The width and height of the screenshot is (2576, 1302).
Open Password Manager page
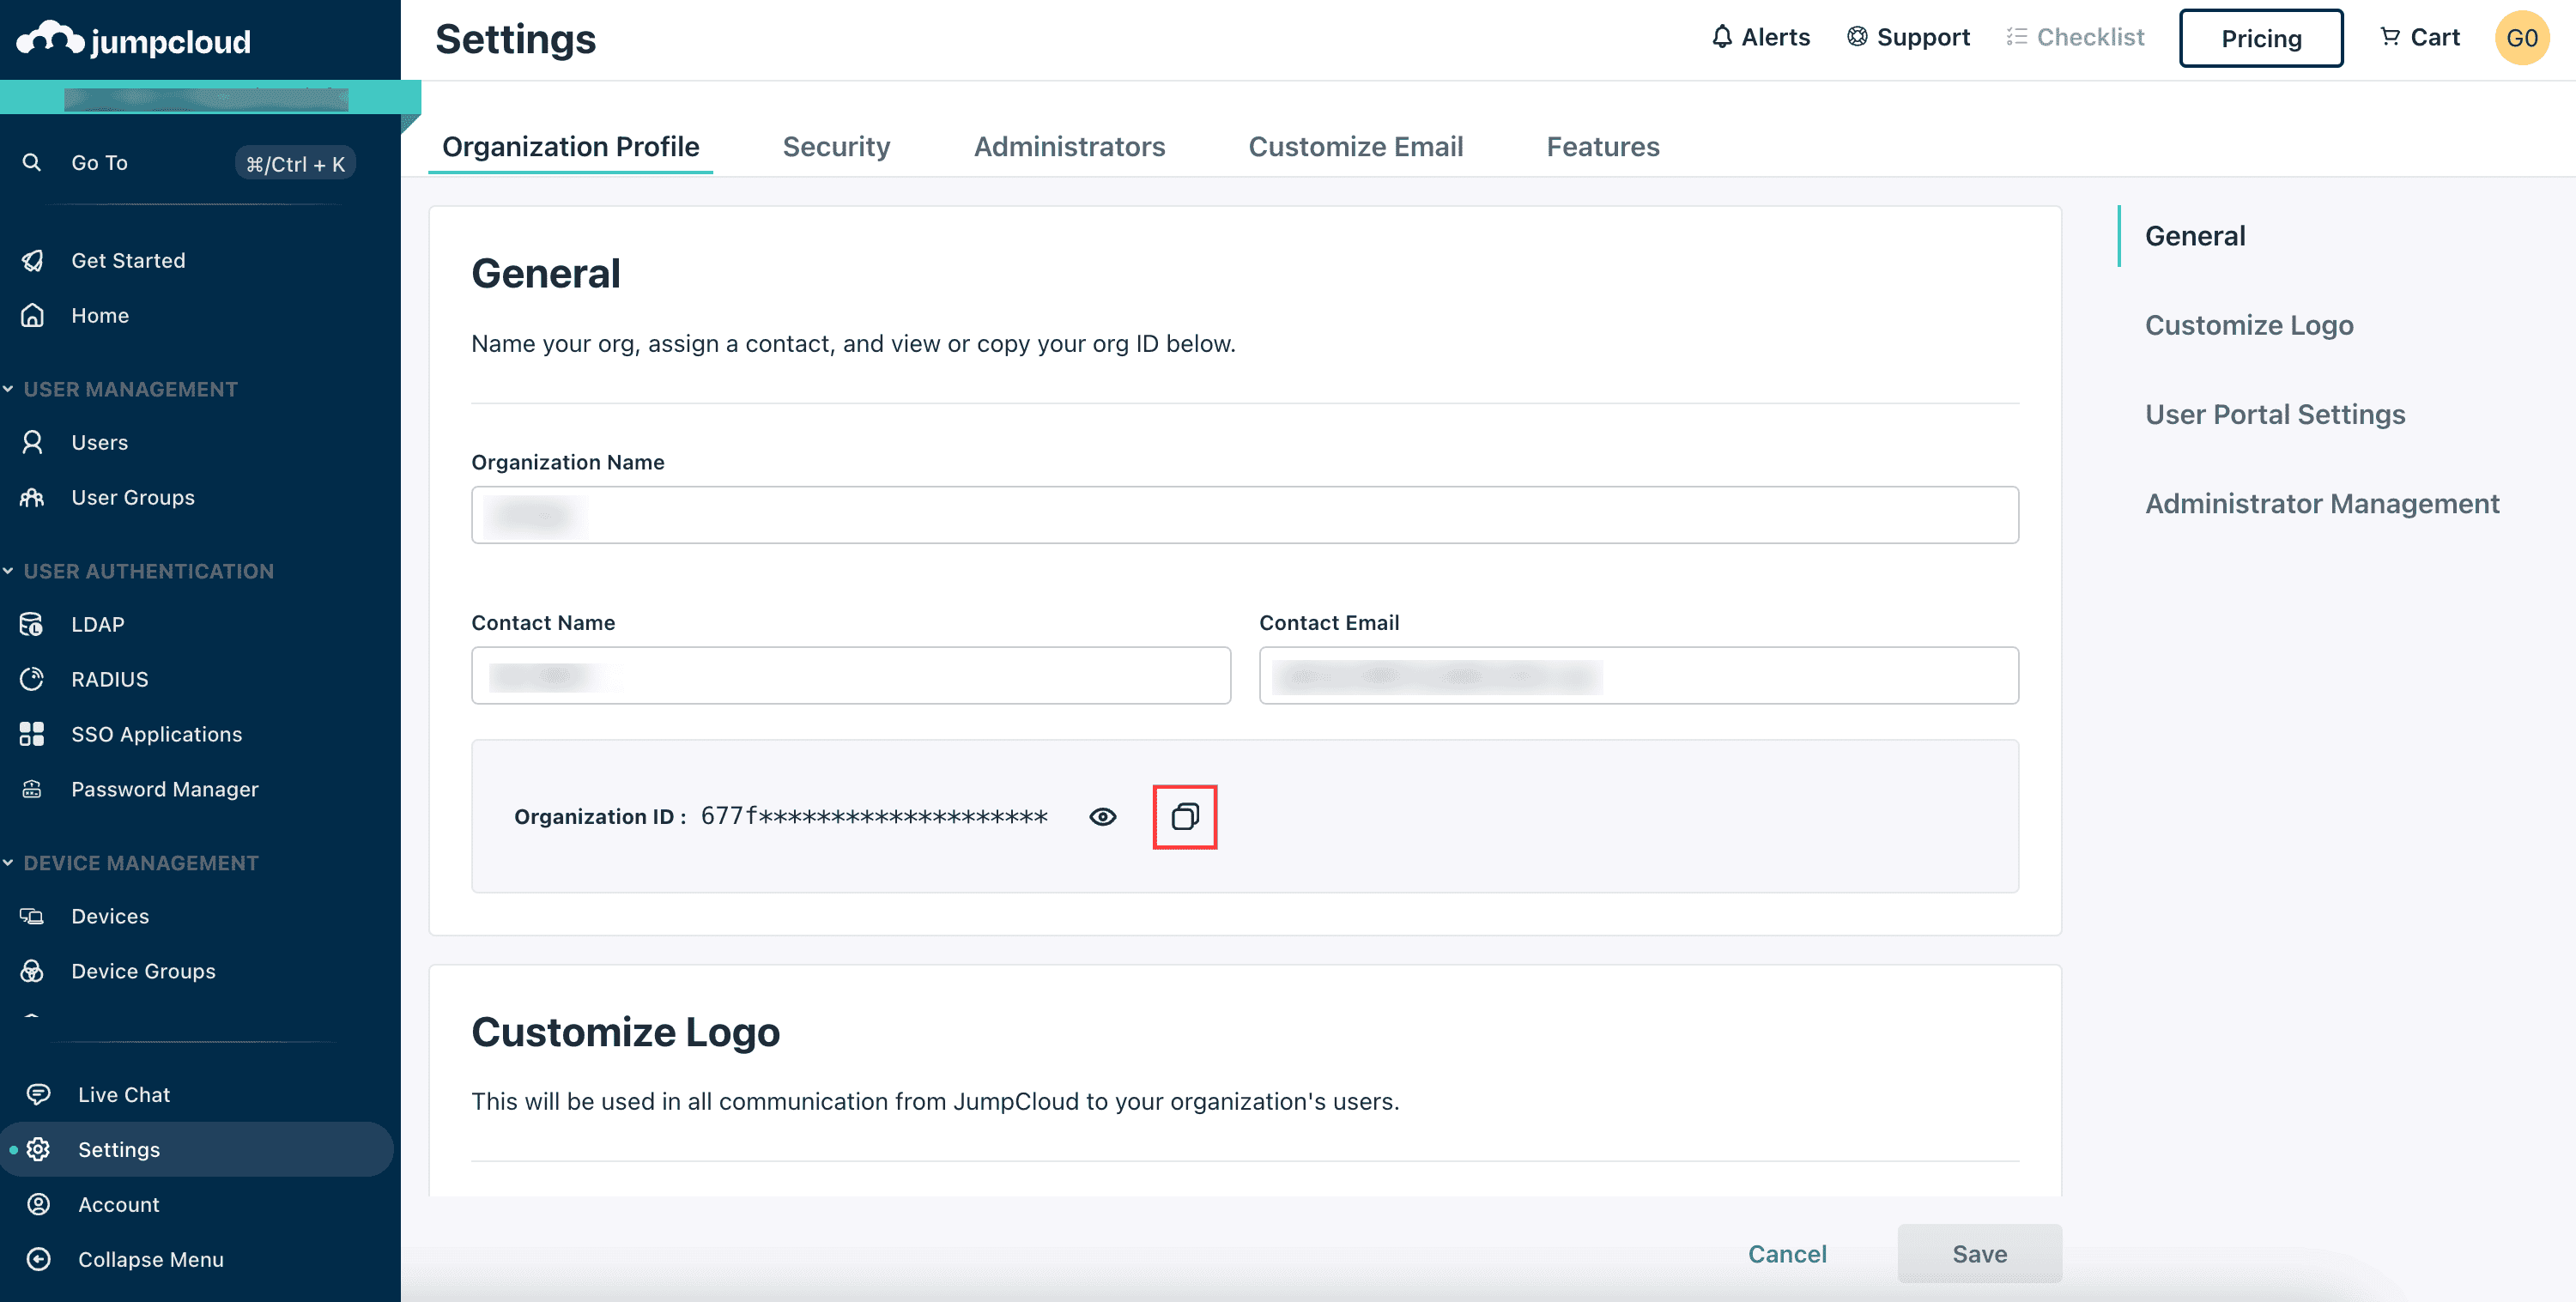(164, 789)
